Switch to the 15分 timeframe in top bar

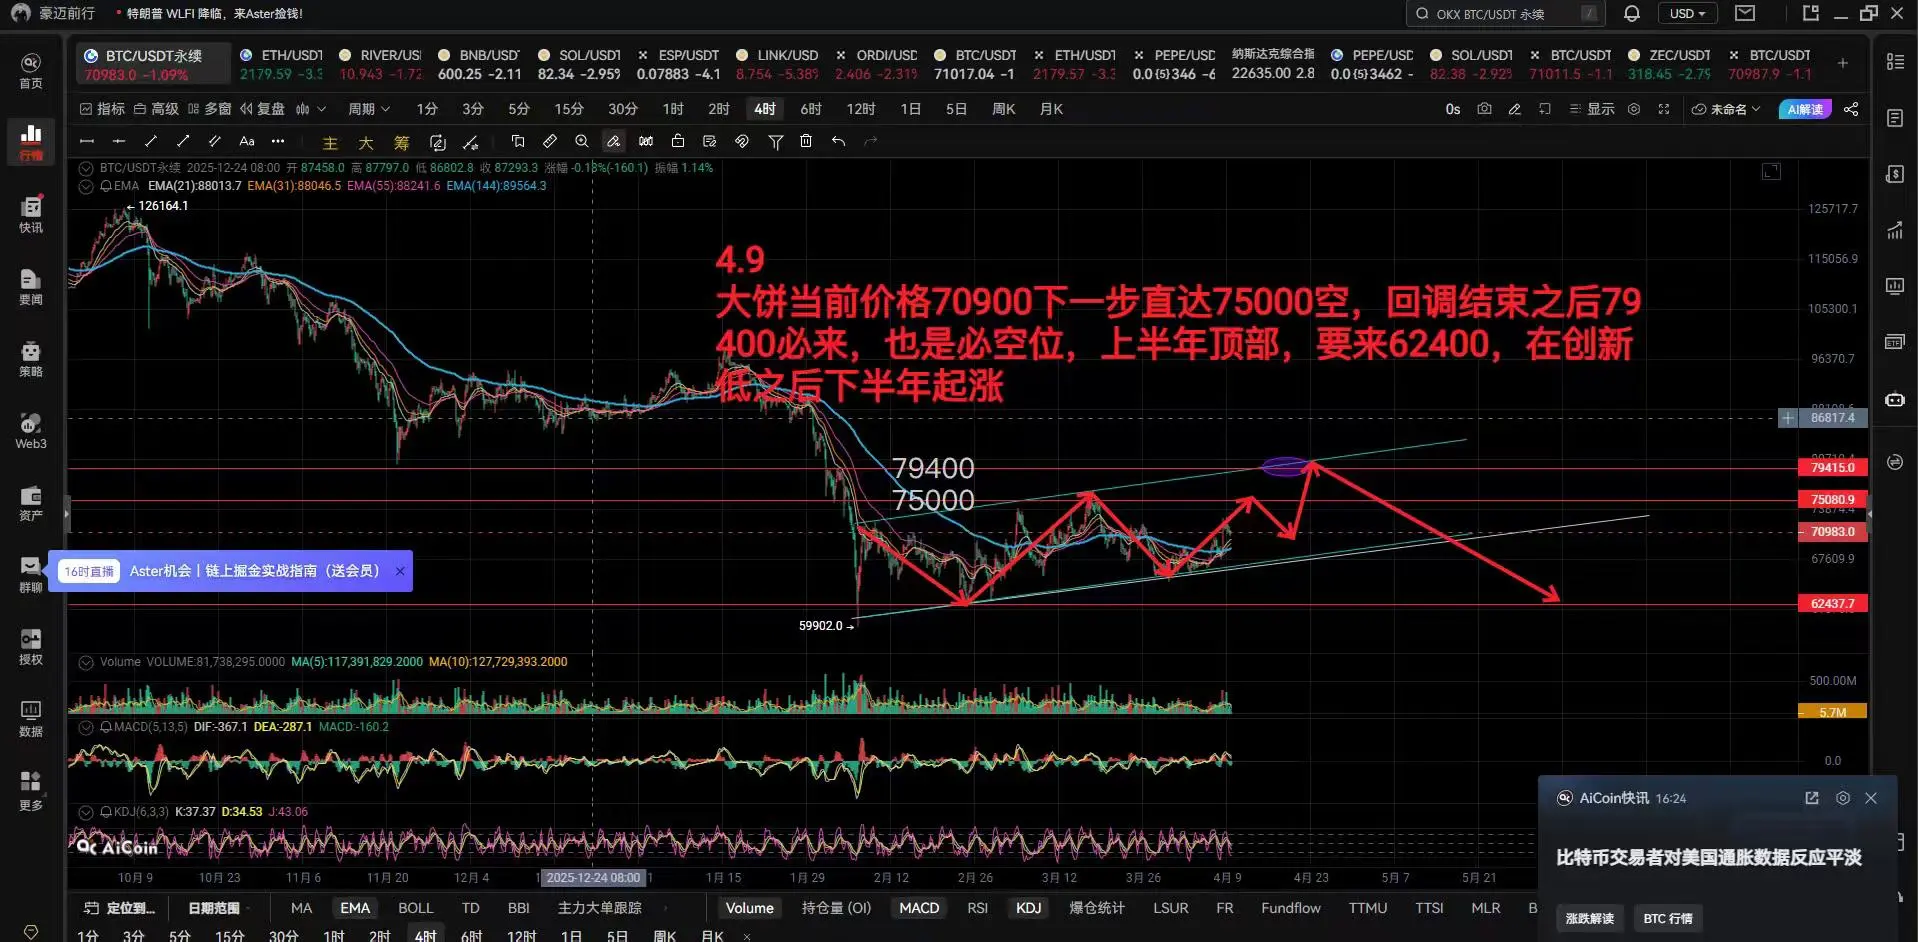(569, 109)
